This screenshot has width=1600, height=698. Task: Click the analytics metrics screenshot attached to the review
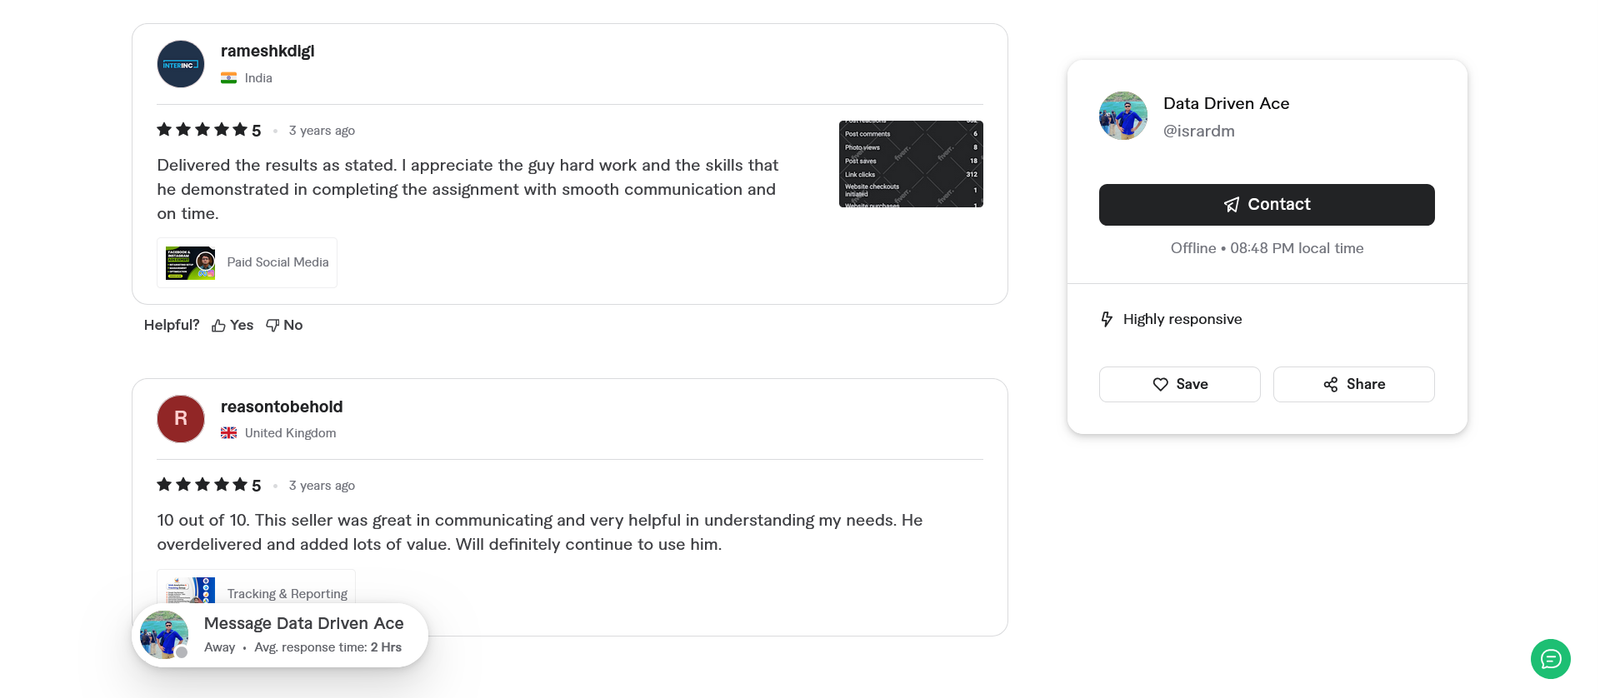coord(910,164)
